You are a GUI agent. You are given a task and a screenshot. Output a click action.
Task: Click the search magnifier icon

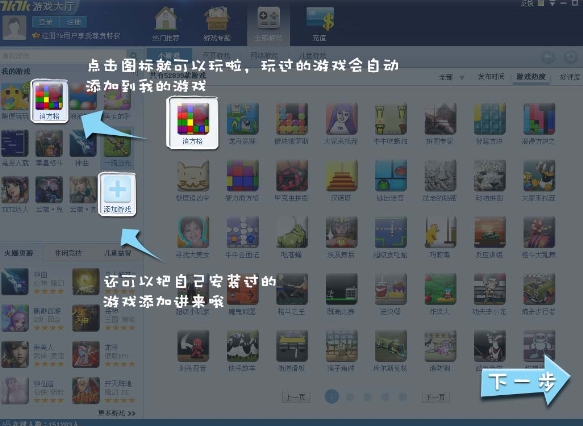133,56
